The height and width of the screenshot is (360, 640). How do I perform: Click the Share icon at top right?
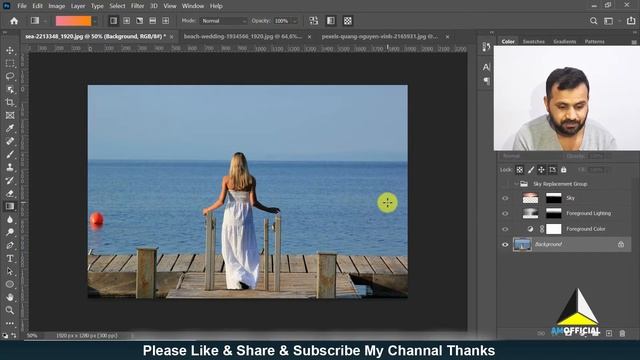tap(631, 21)
